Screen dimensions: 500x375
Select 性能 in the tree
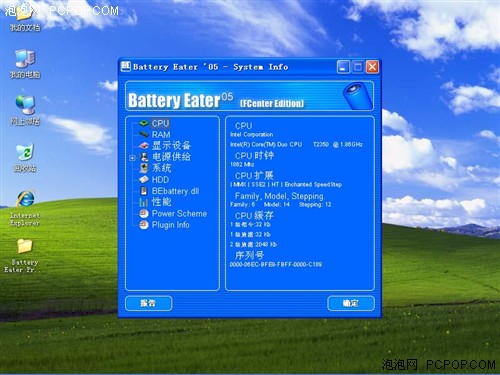pos(162,202)
